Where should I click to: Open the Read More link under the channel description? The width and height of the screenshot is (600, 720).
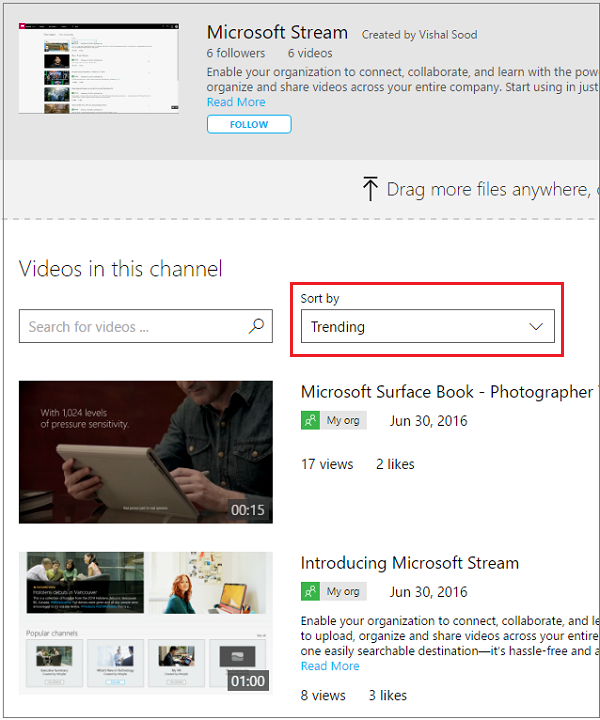236,102
